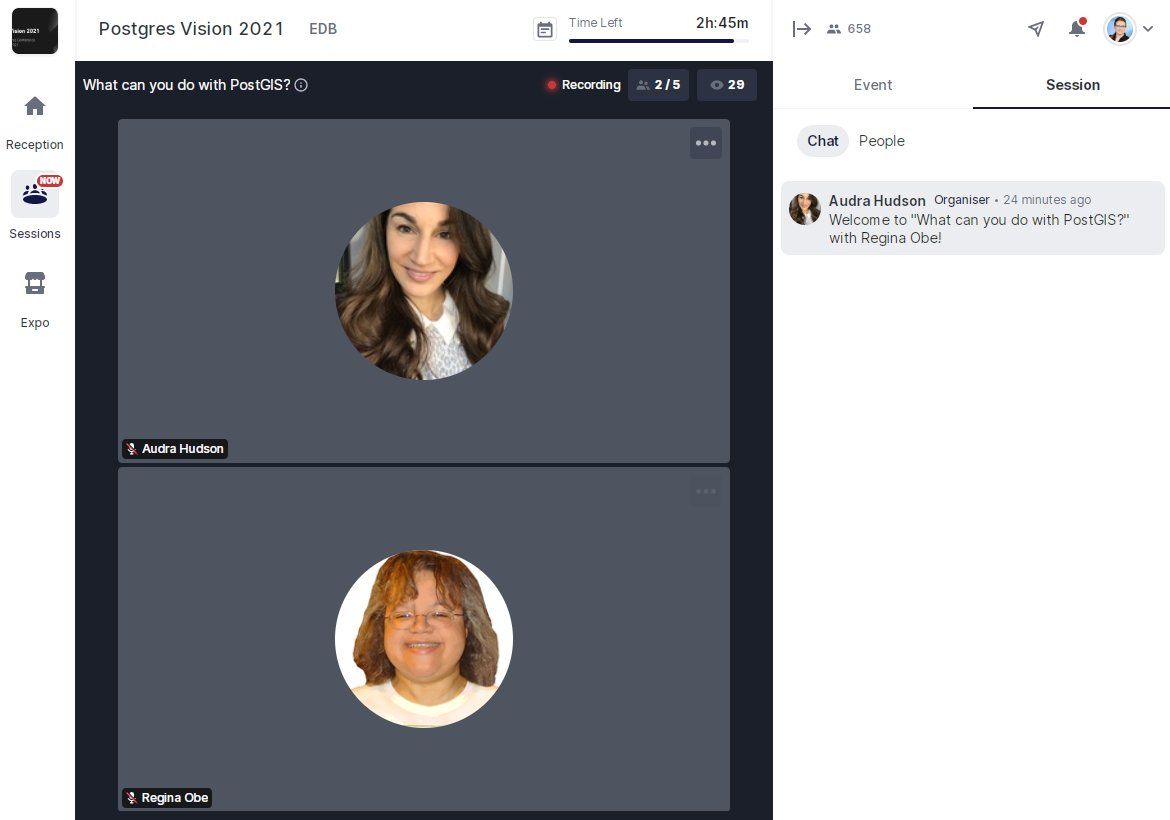This screenshot has height=820, width=1170.
Task: Open the event schedule calendar icon
Action: point(545,30)
